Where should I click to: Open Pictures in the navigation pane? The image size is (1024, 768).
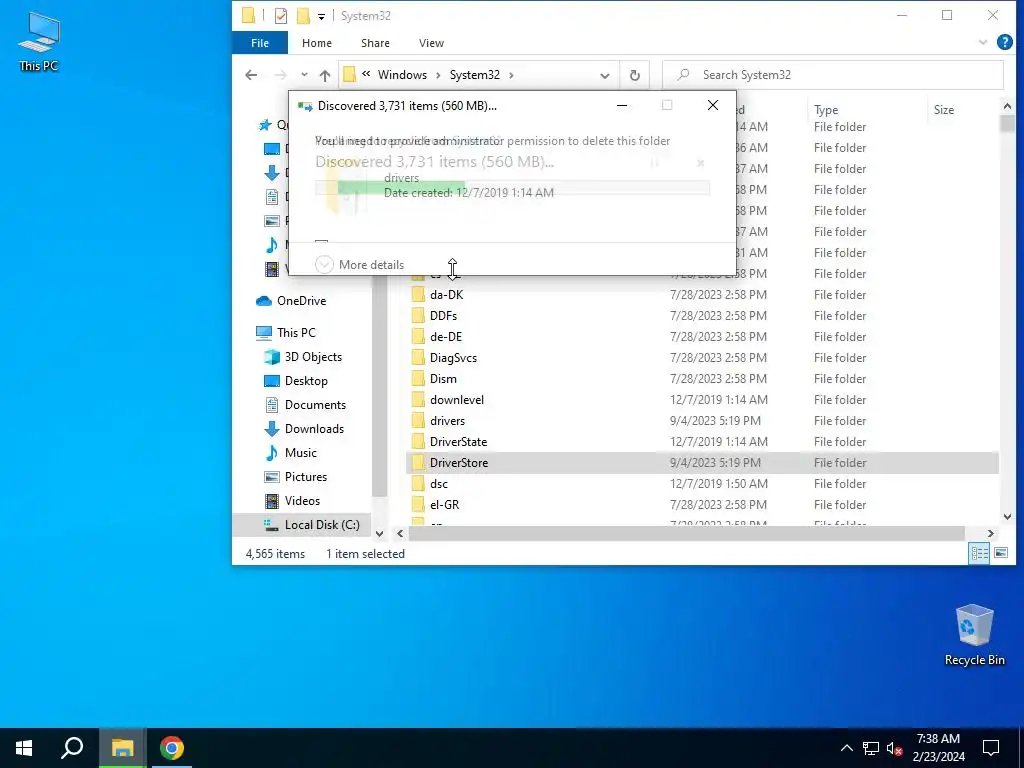pyautogui.click(x=306, y=477)
